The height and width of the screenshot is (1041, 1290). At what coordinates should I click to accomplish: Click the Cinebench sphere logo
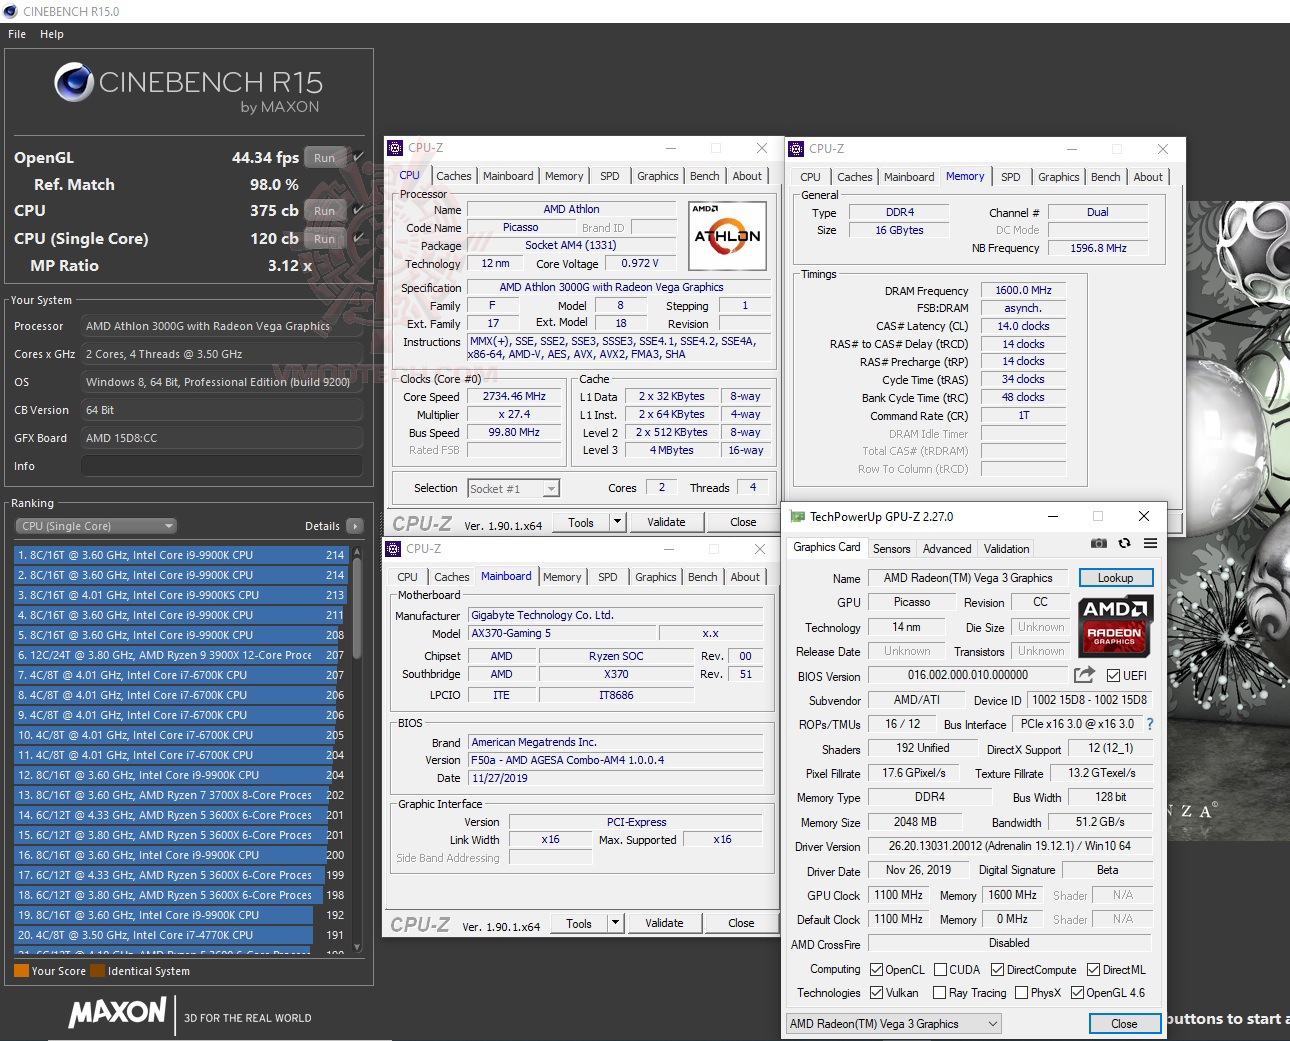(x=74, y=82)
